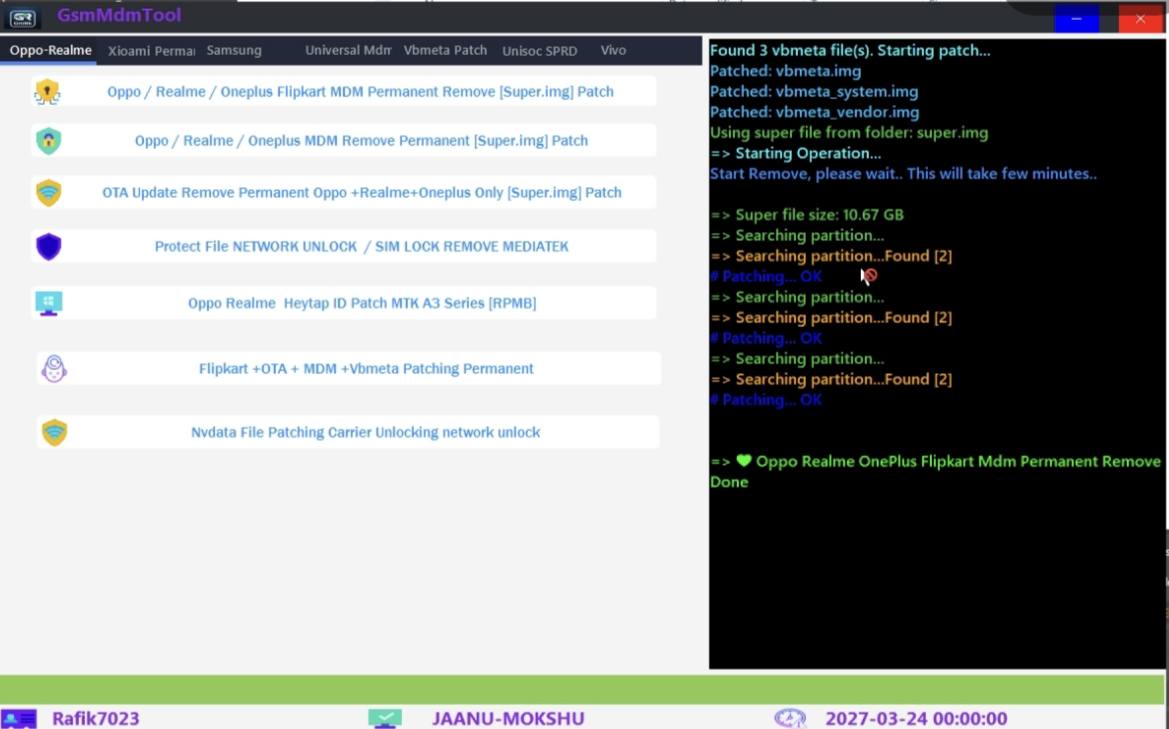Viewport: 1169px width, 729px height.
Task: Click the Rafik7023 username label
Action: [x=95, y=719]
